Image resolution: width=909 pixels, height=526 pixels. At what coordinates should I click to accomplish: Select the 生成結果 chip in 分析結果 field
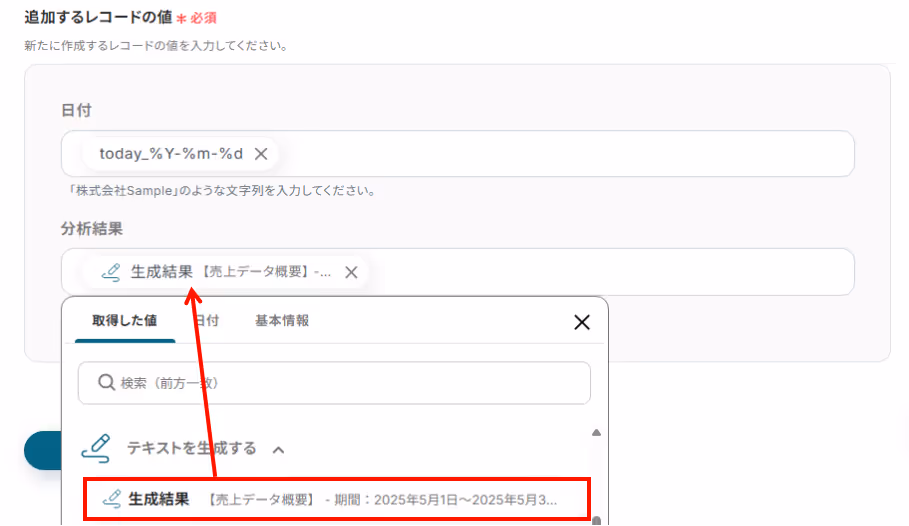[x=226, y=272]
